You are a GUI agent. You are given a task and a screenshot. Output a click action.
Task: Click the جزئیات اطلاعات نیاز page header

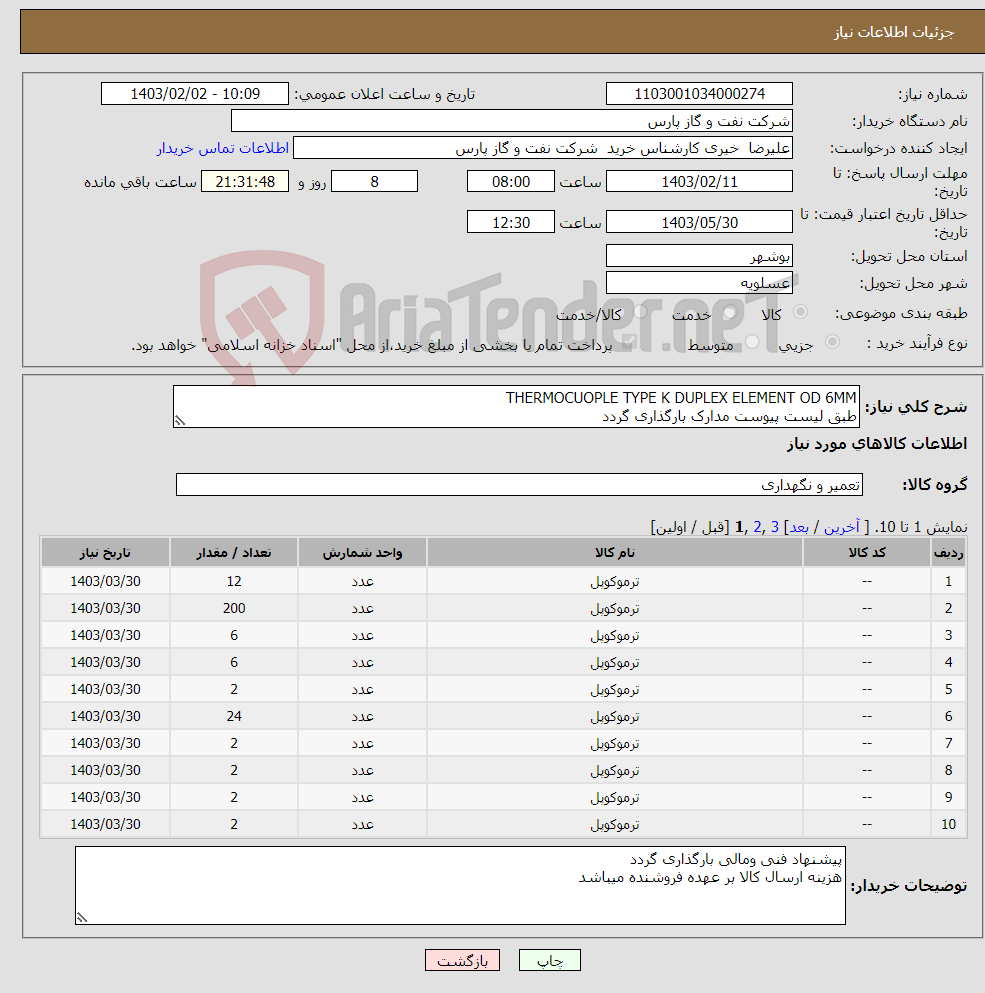point(893,32)
